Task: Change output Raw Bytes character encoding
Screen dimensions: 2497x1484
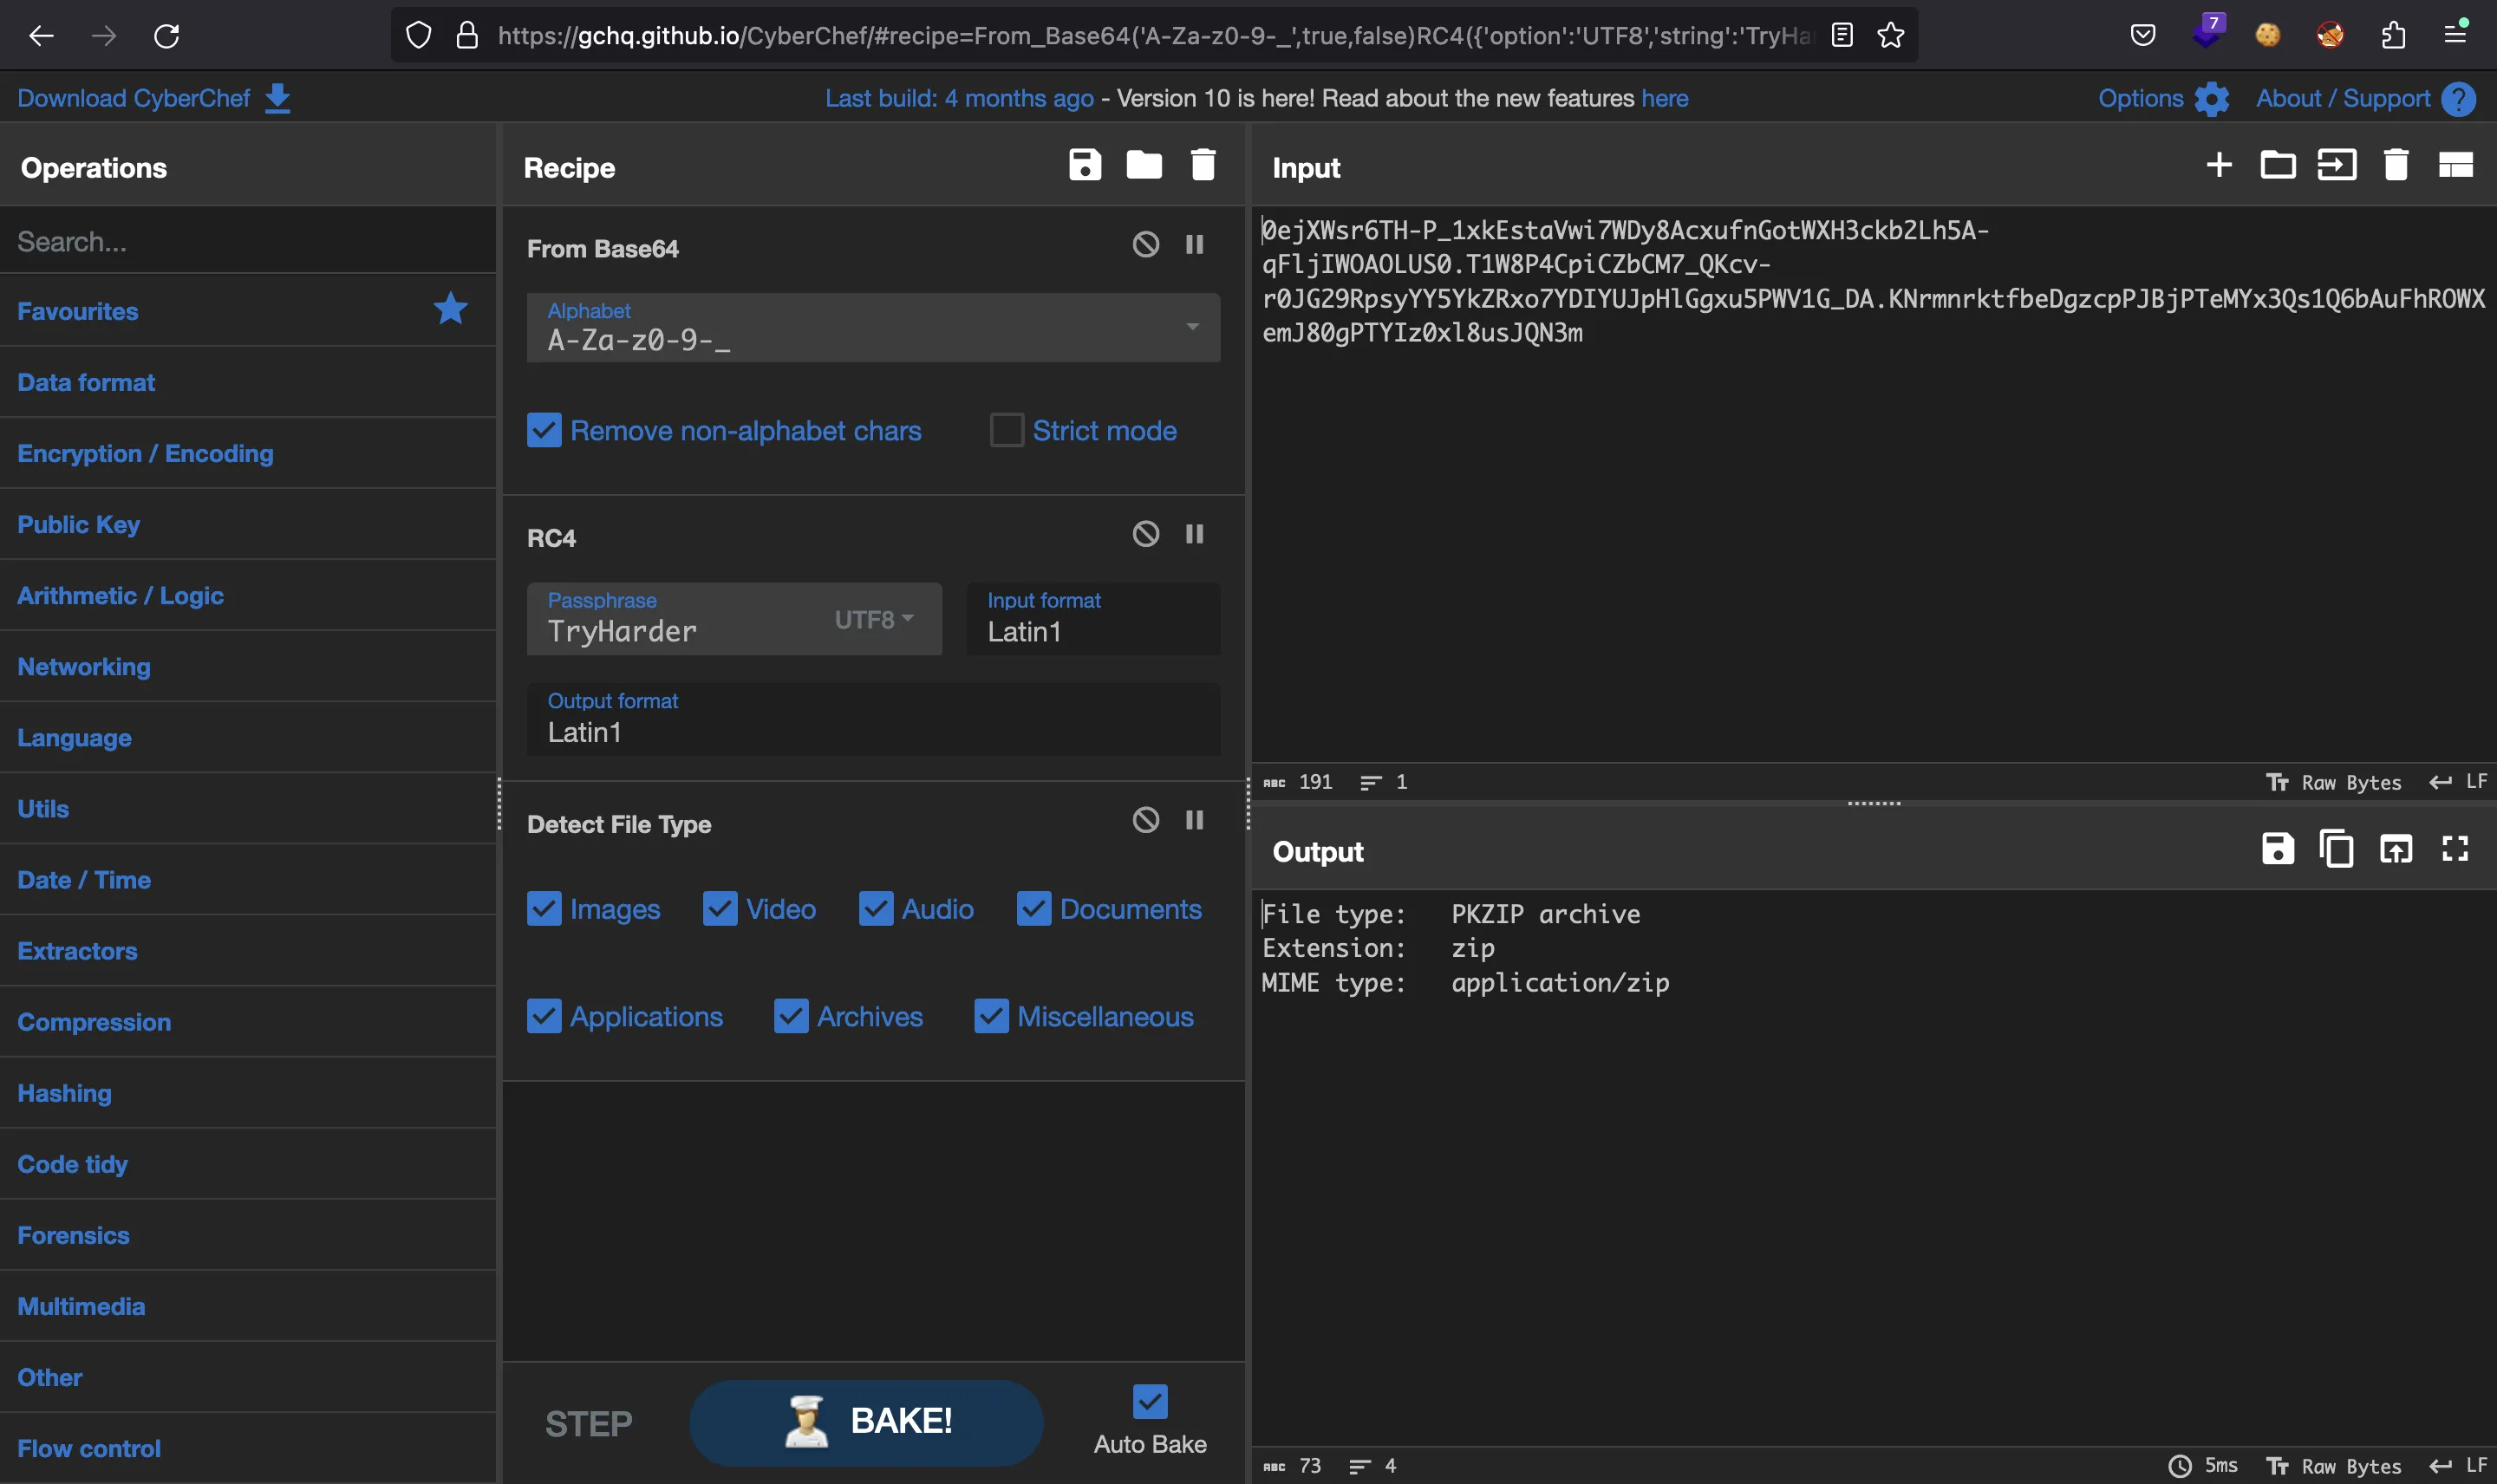Action: (2334, 1466)
